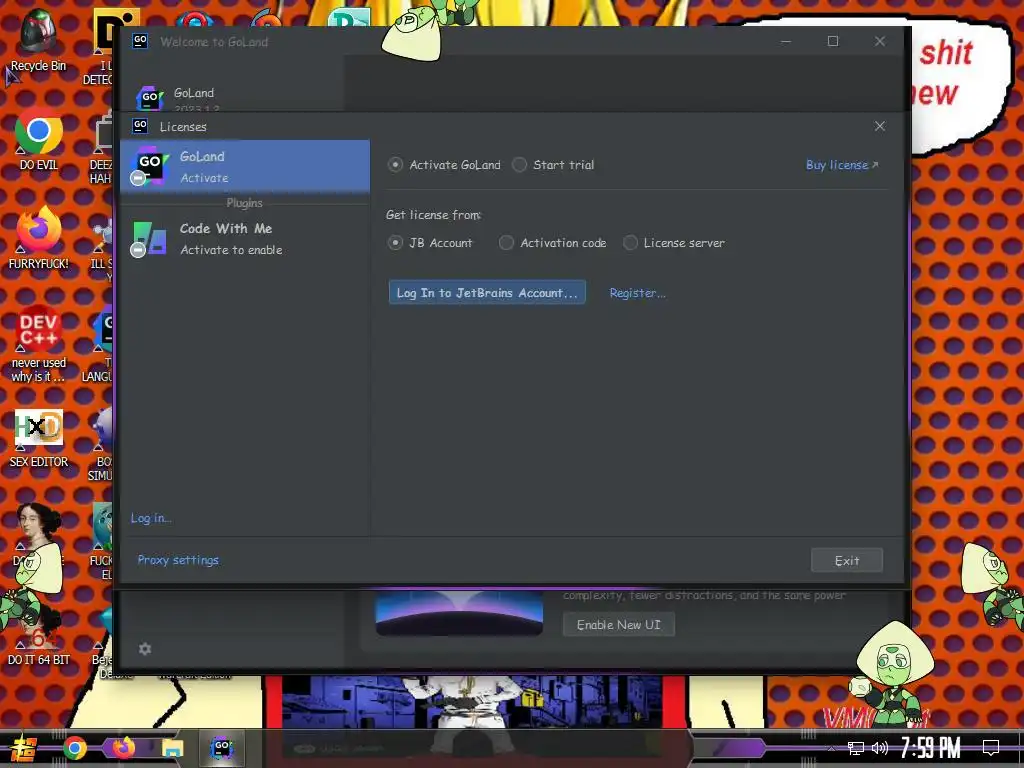Open the Dev C++ desktop icon

click(39, 345)
